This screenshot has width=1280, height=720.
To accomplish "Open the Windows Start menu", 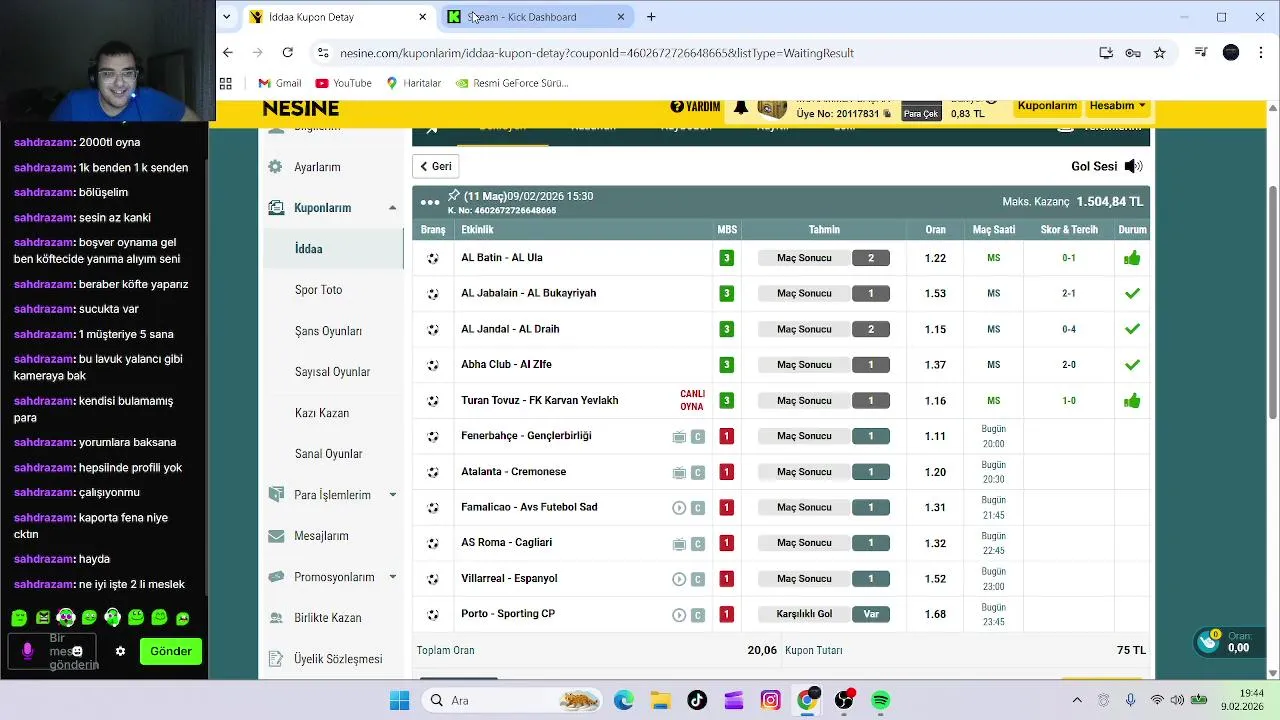I will [399, 700].
